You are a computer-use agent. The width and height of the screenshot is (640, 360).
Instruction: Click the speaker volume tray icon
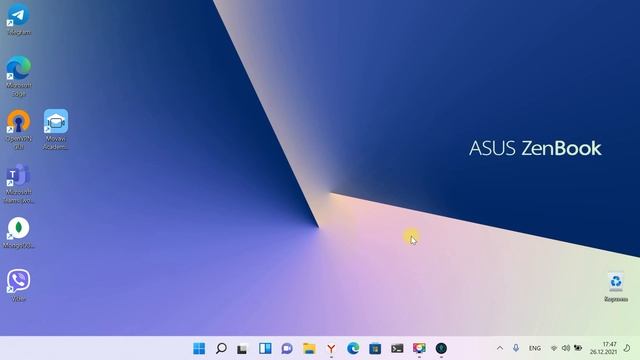pyautogui.click(x=566, y=348)
